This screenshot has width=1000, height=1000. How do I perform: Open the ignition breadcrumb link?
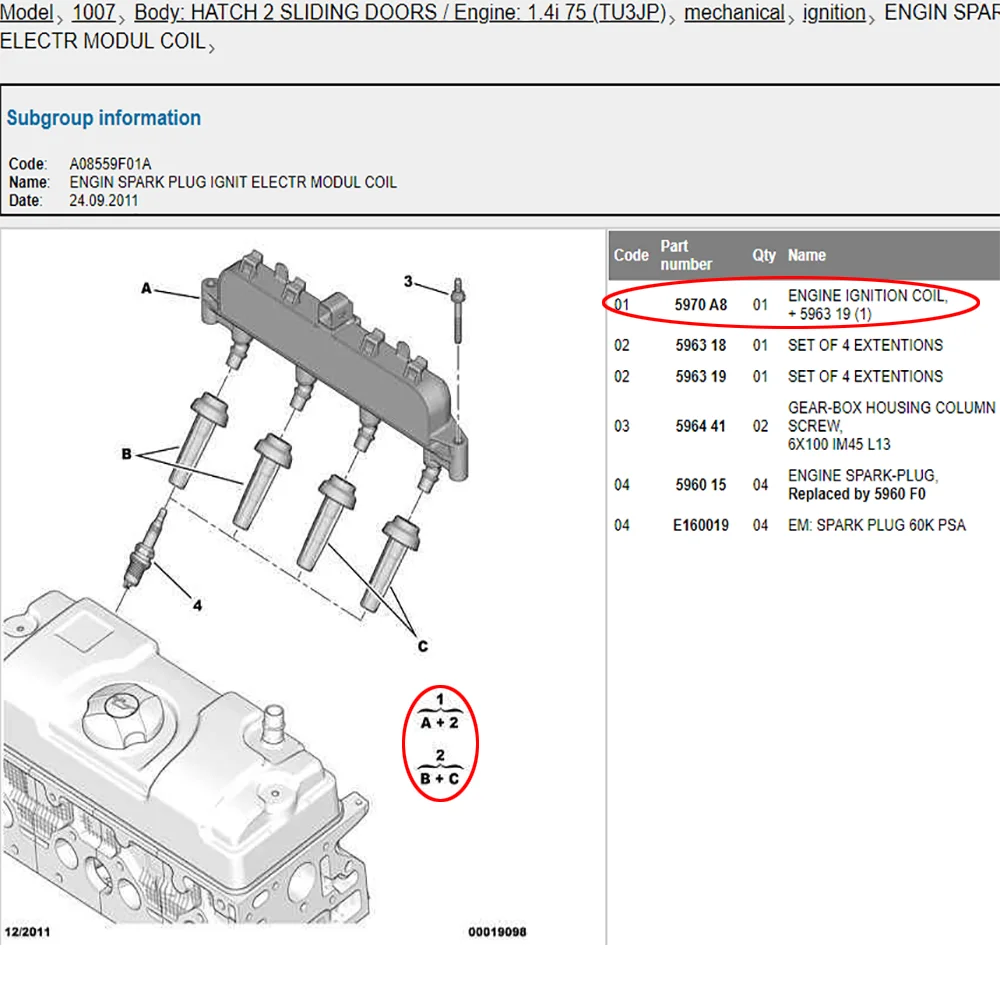(x=834, y=13)
